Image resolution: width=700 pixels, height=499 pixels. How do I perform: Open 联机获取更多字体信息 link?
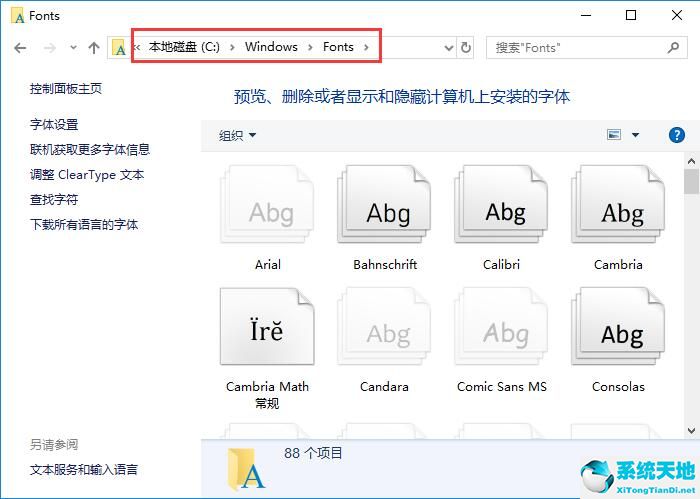(x=90, y=150)
